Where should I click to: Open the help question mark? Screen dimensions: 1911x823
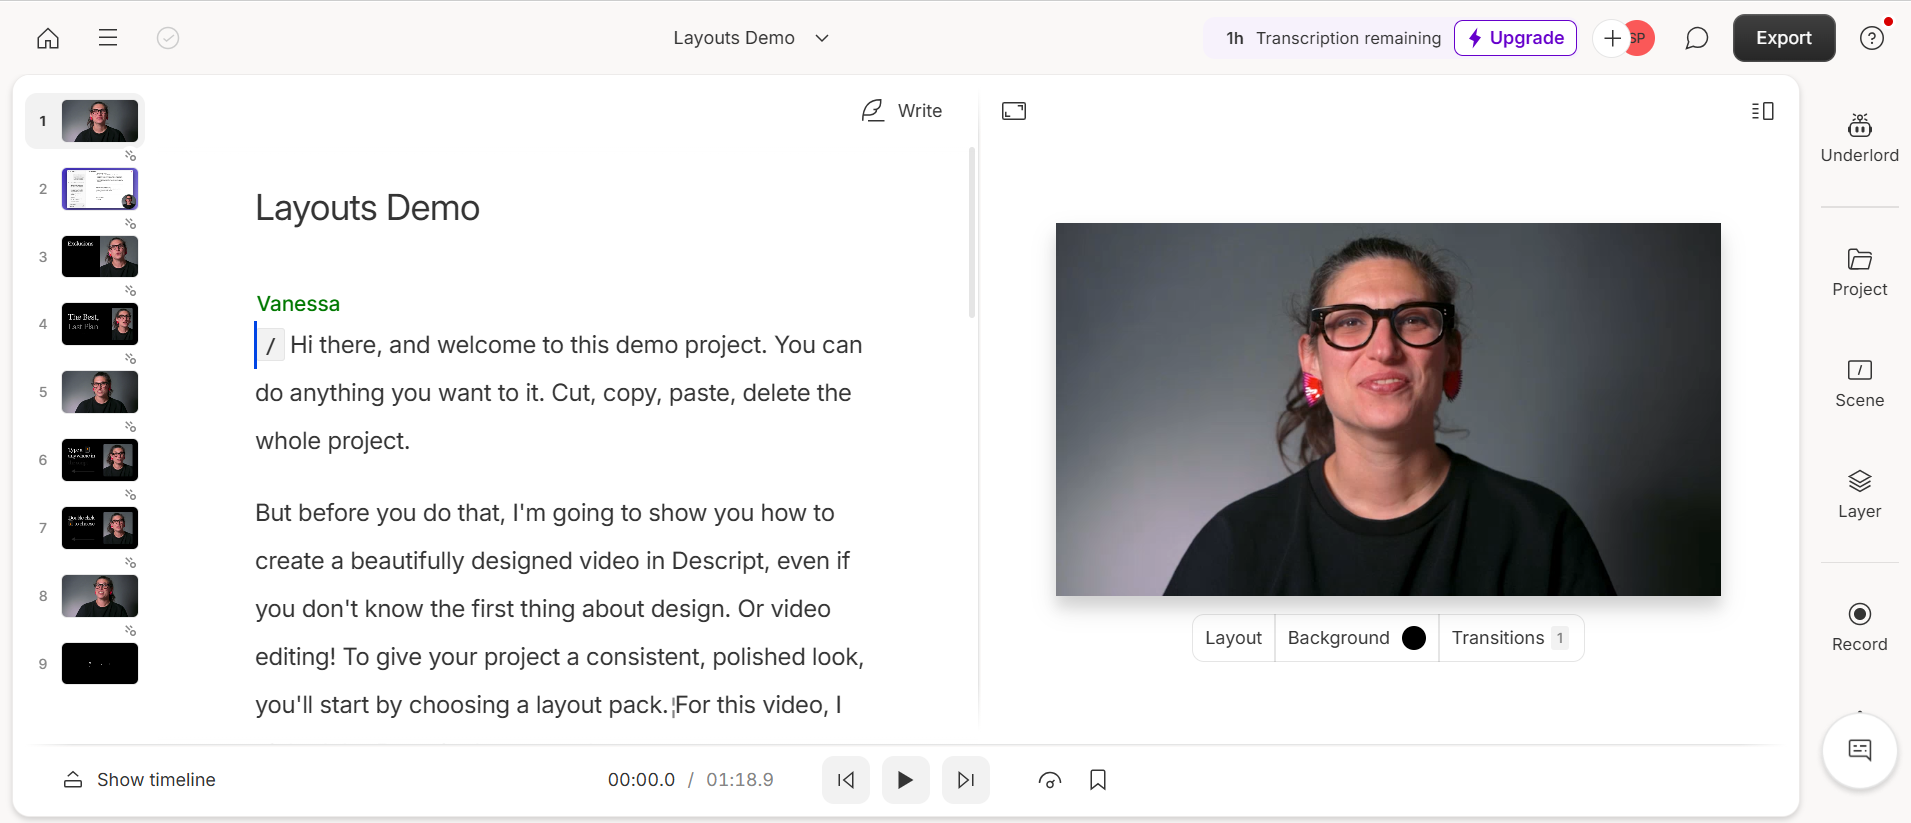1871,38
